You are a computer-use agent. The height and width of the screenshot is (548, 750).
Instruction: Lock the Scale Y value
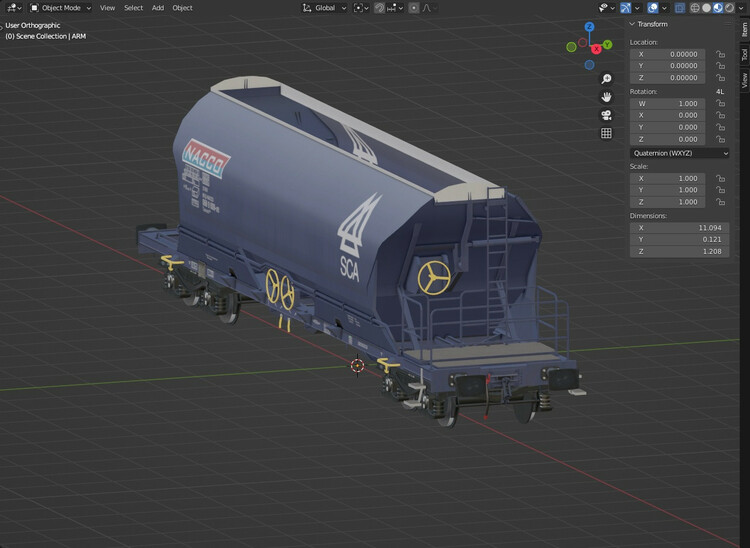point(720,190)
